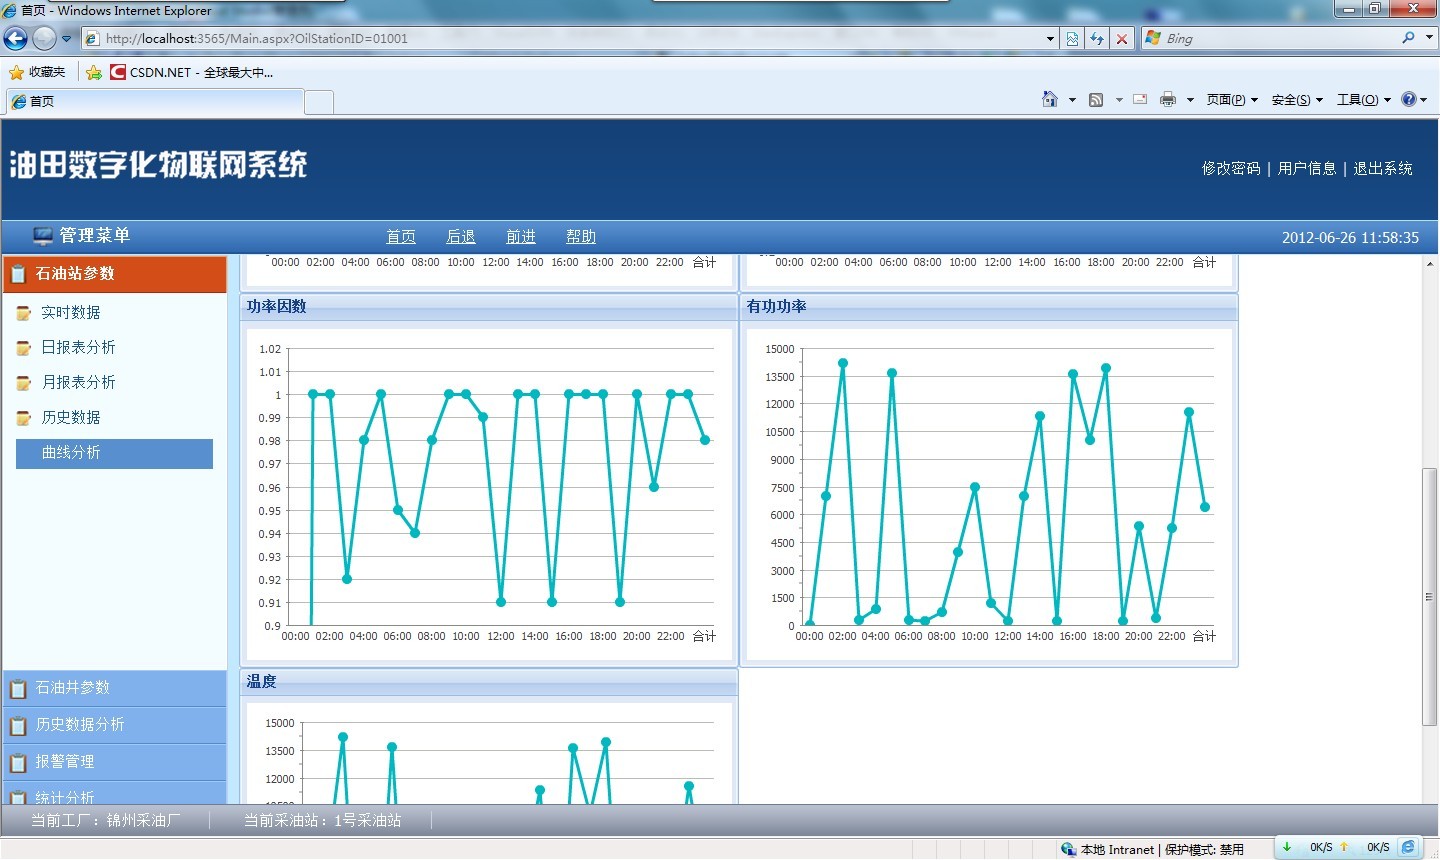Click Add to Favorites bar star icon
The height and width of the screenshot is (860, 1440).
pos(94,72)
